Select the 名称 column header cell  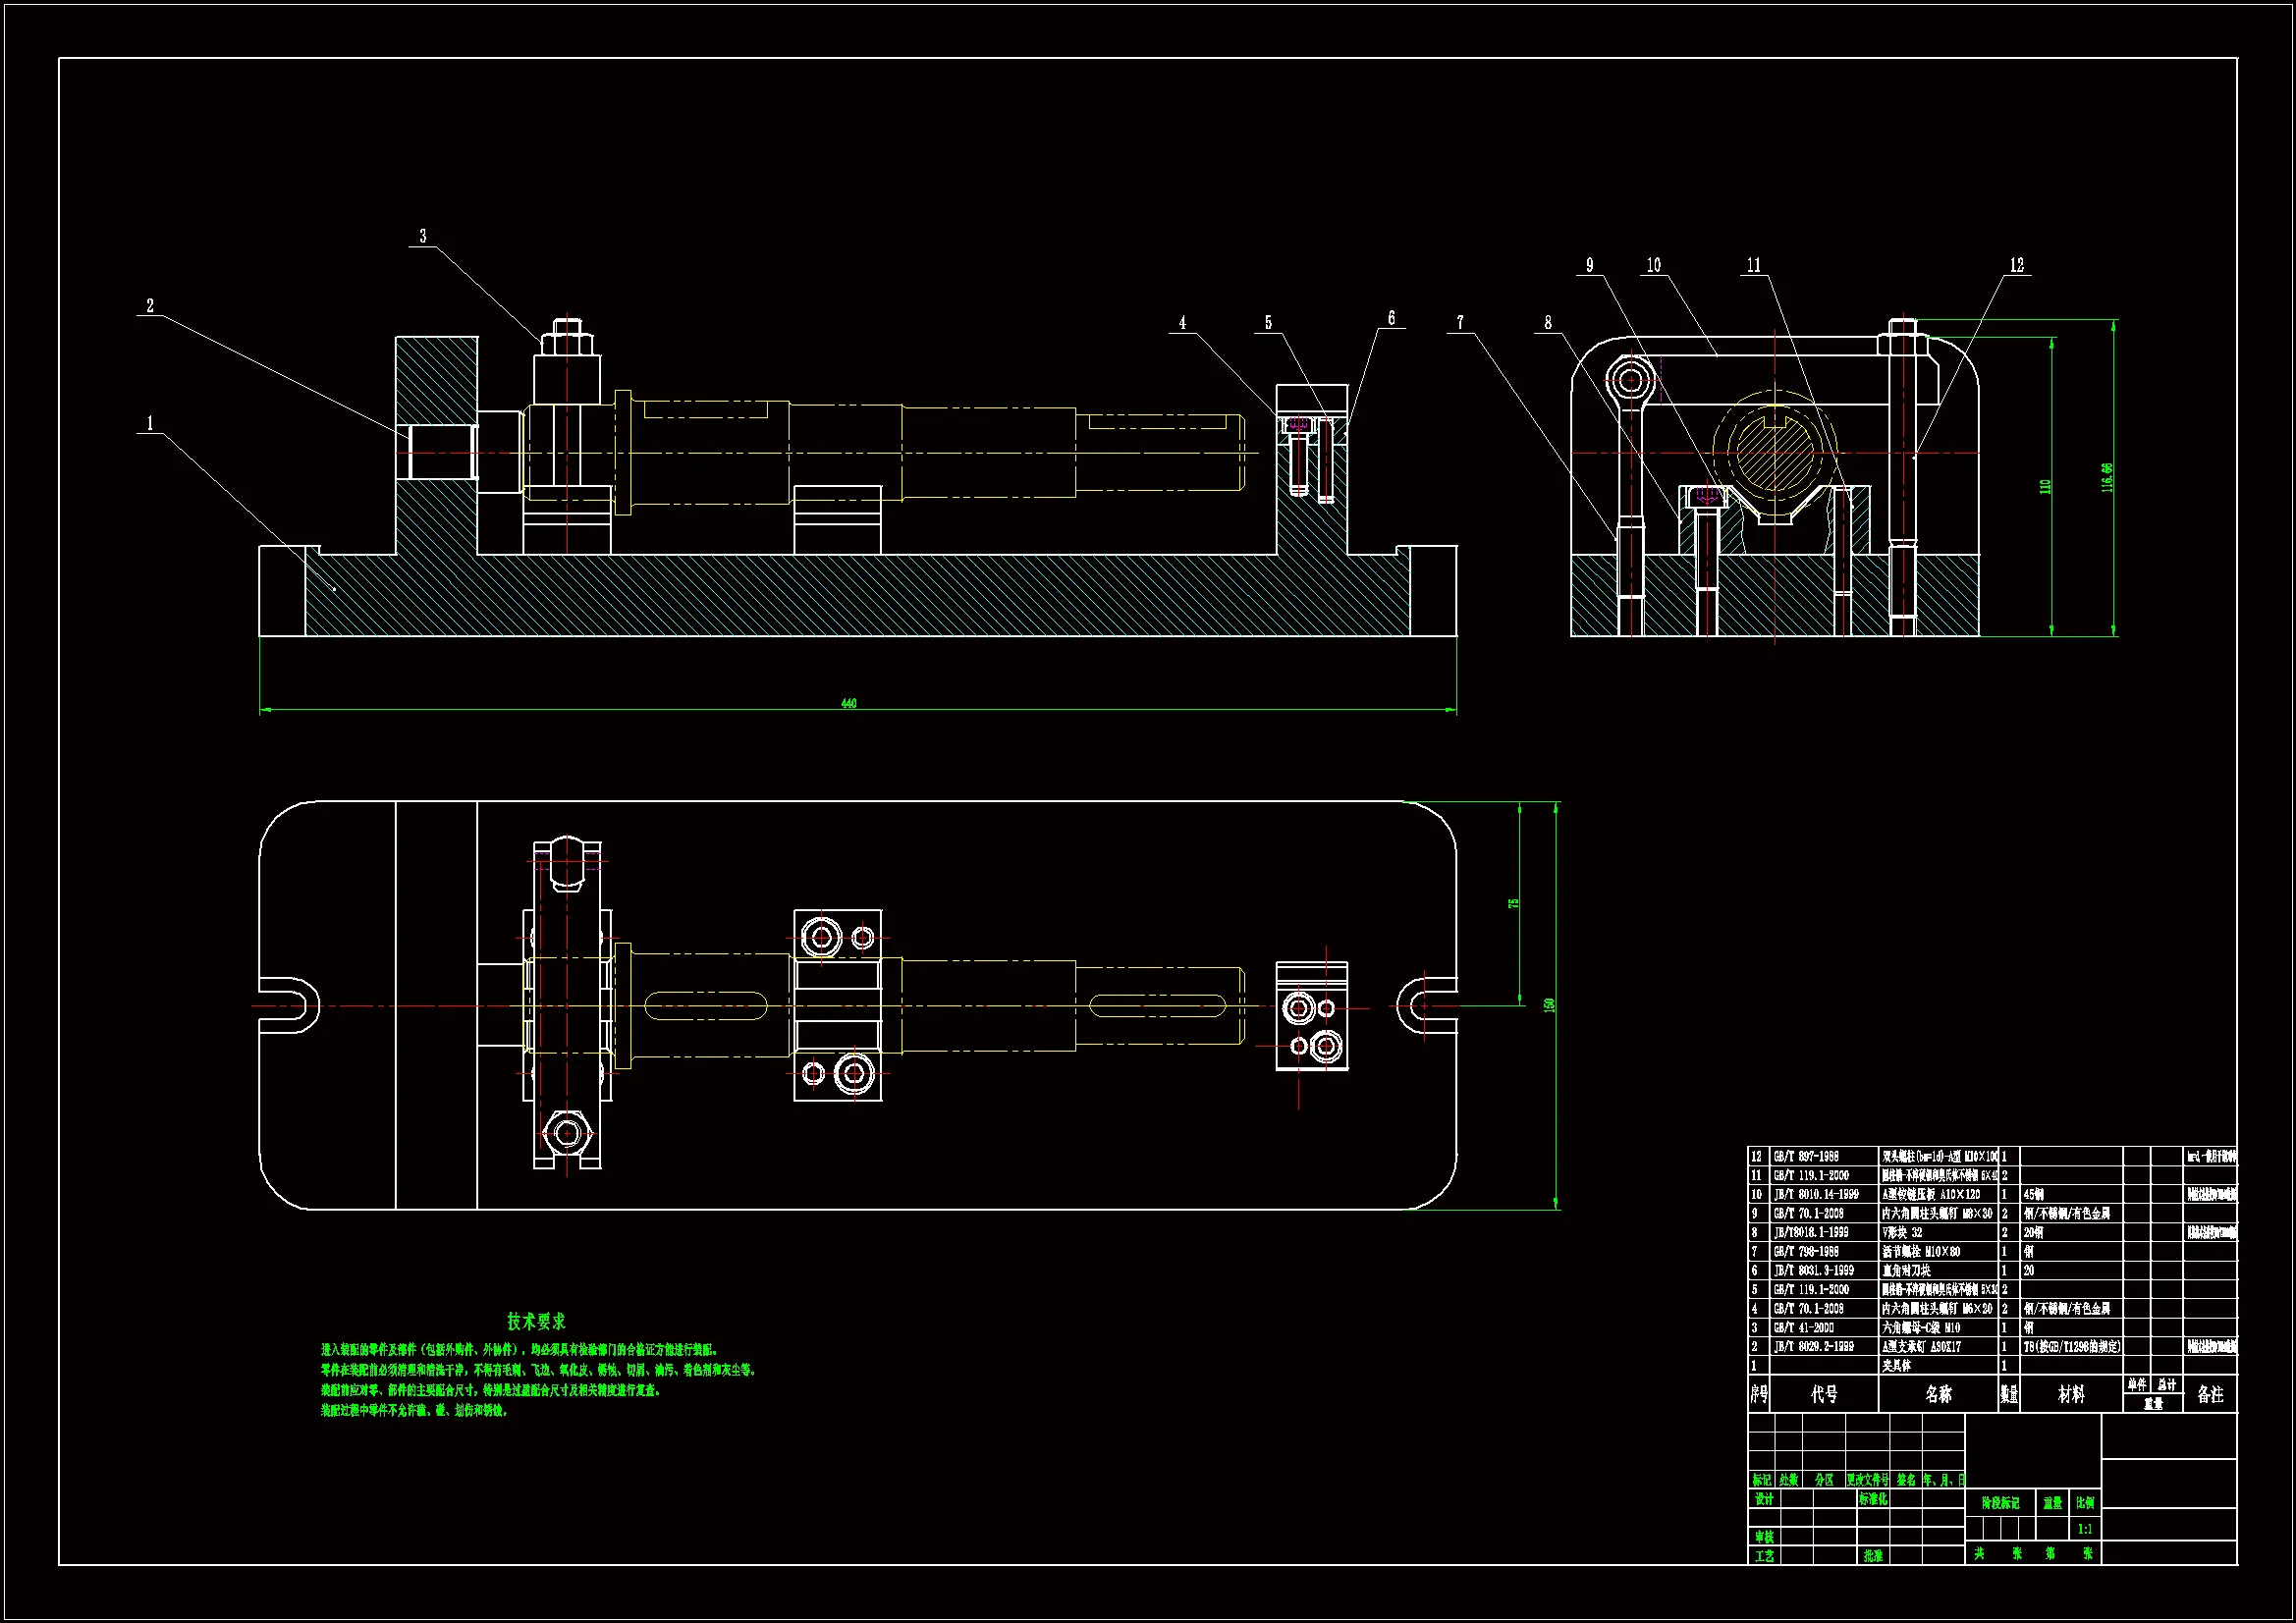[1938, 1394]
